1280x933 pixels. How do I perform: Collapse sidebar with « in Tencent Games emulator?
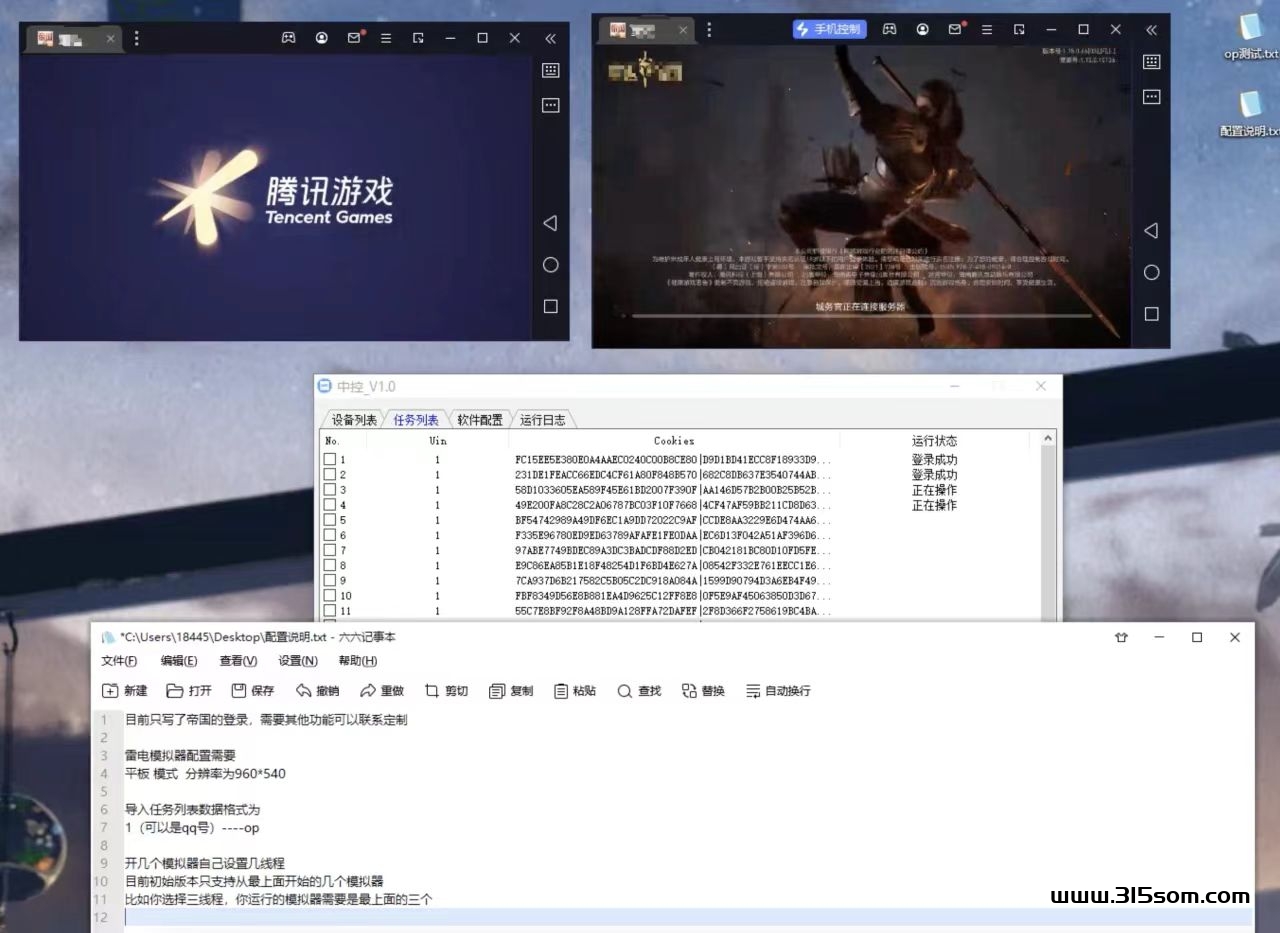click(x=550, y=38)
